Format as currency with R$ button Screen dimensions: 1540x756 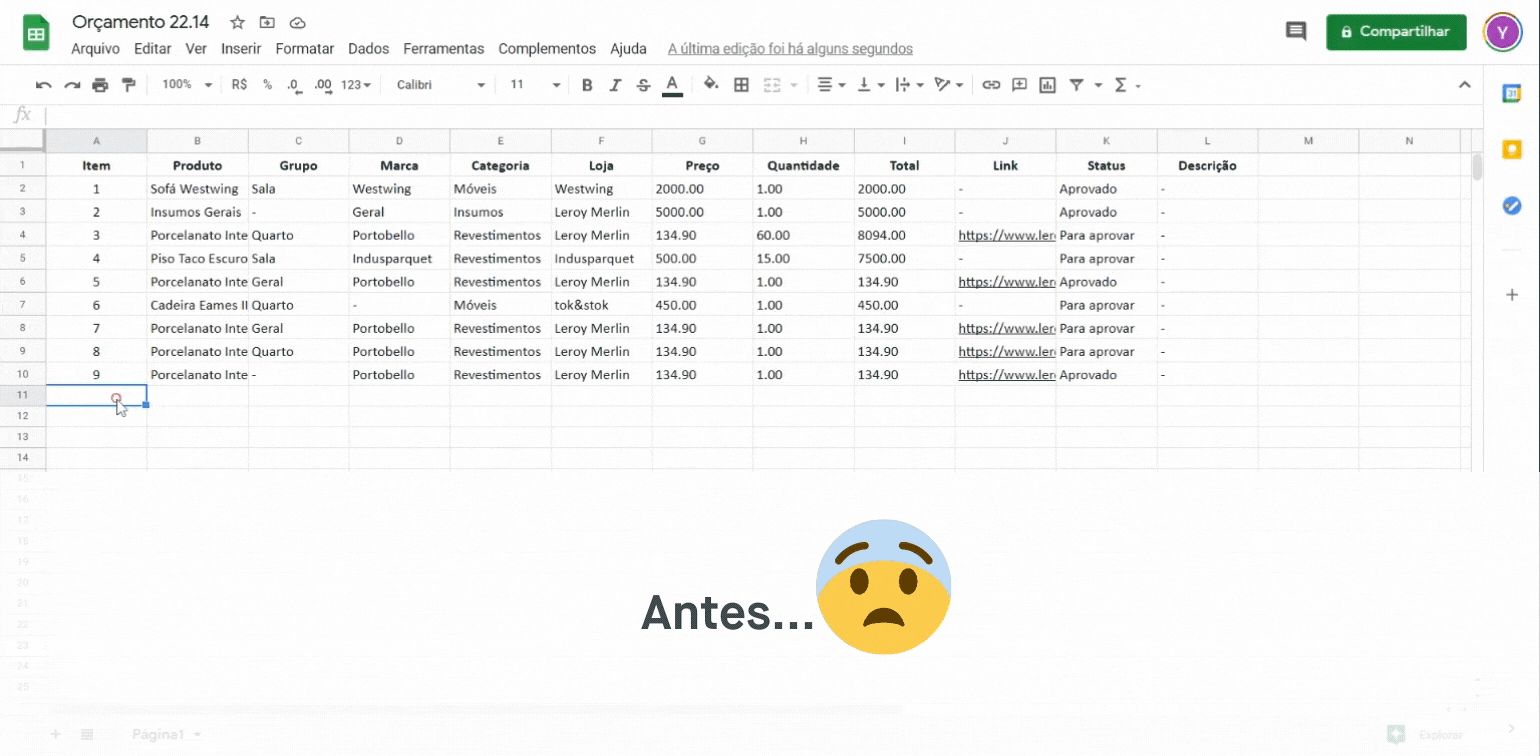[x=239, y=85]
